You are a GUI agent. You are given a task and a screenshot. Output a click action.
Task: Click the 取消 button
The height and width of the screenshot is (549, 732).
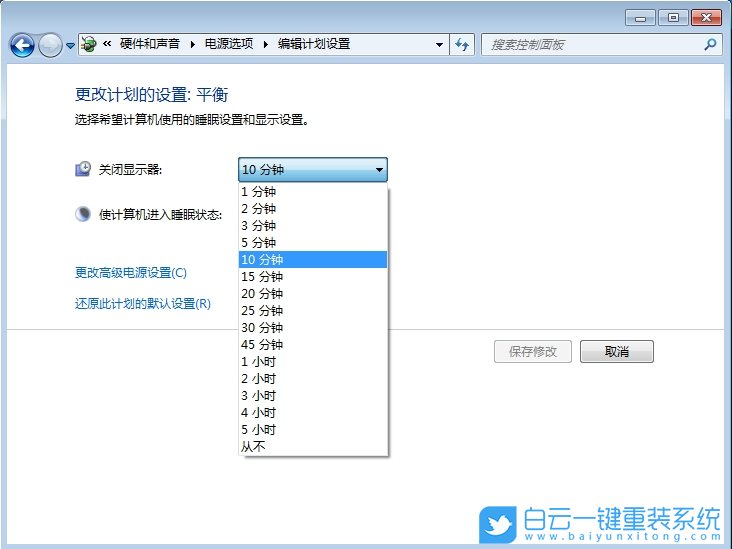click(x=617, y=352)
